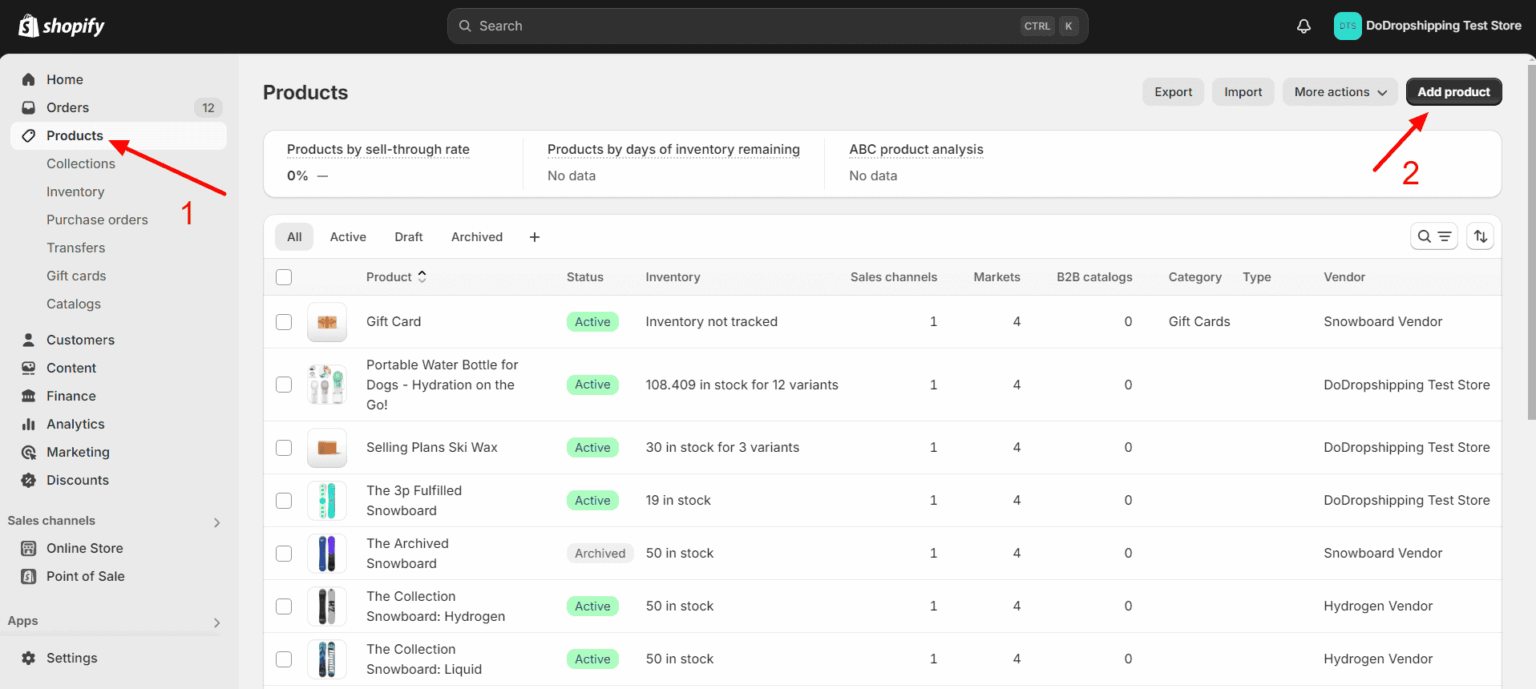Click the Gift Card product thumbnail

tap(327, 321)
